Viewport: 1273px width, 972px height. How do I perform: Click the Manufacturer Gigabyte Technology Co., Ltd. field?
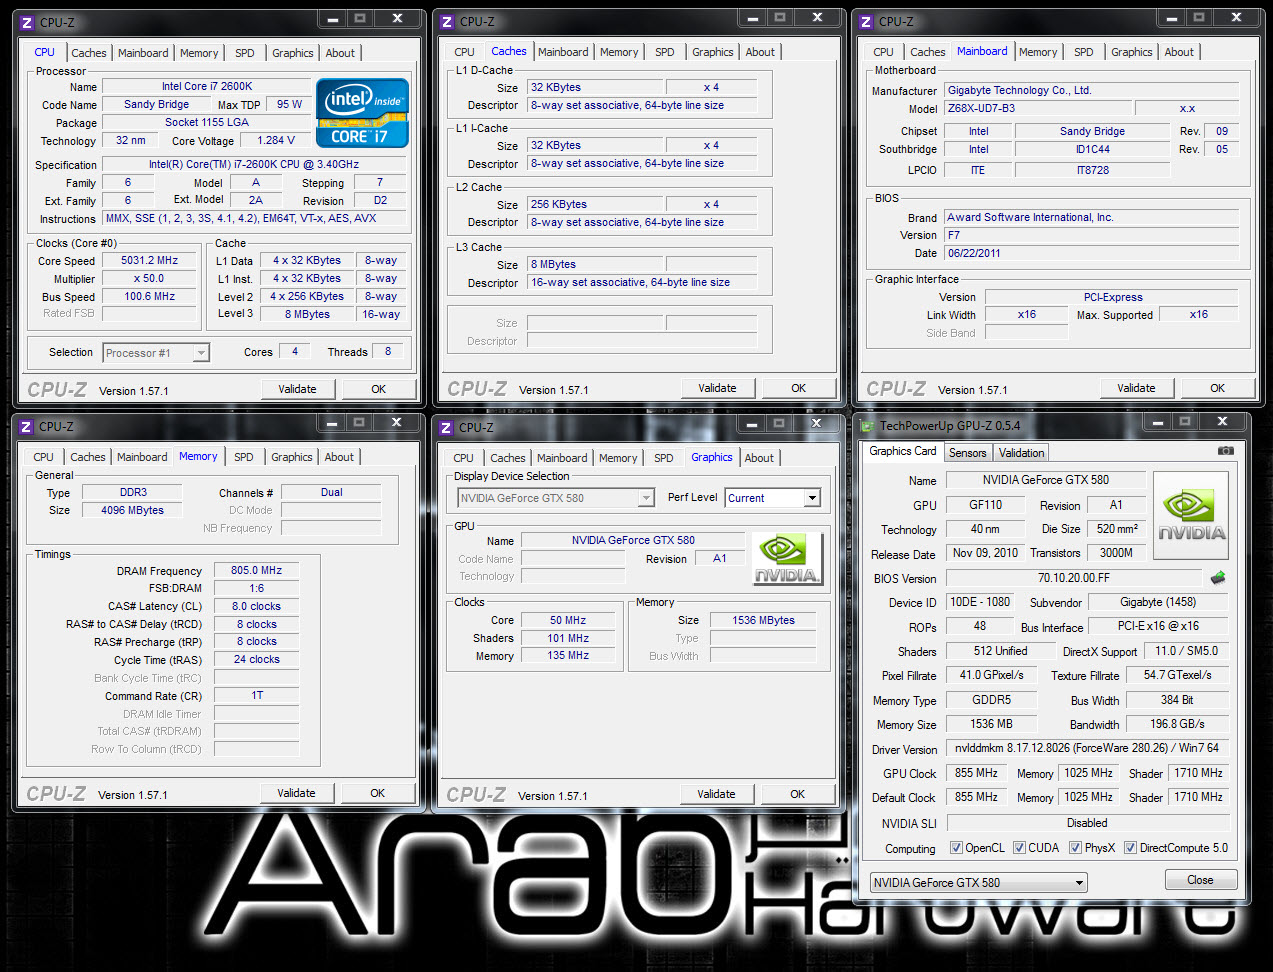point(1091,90)
